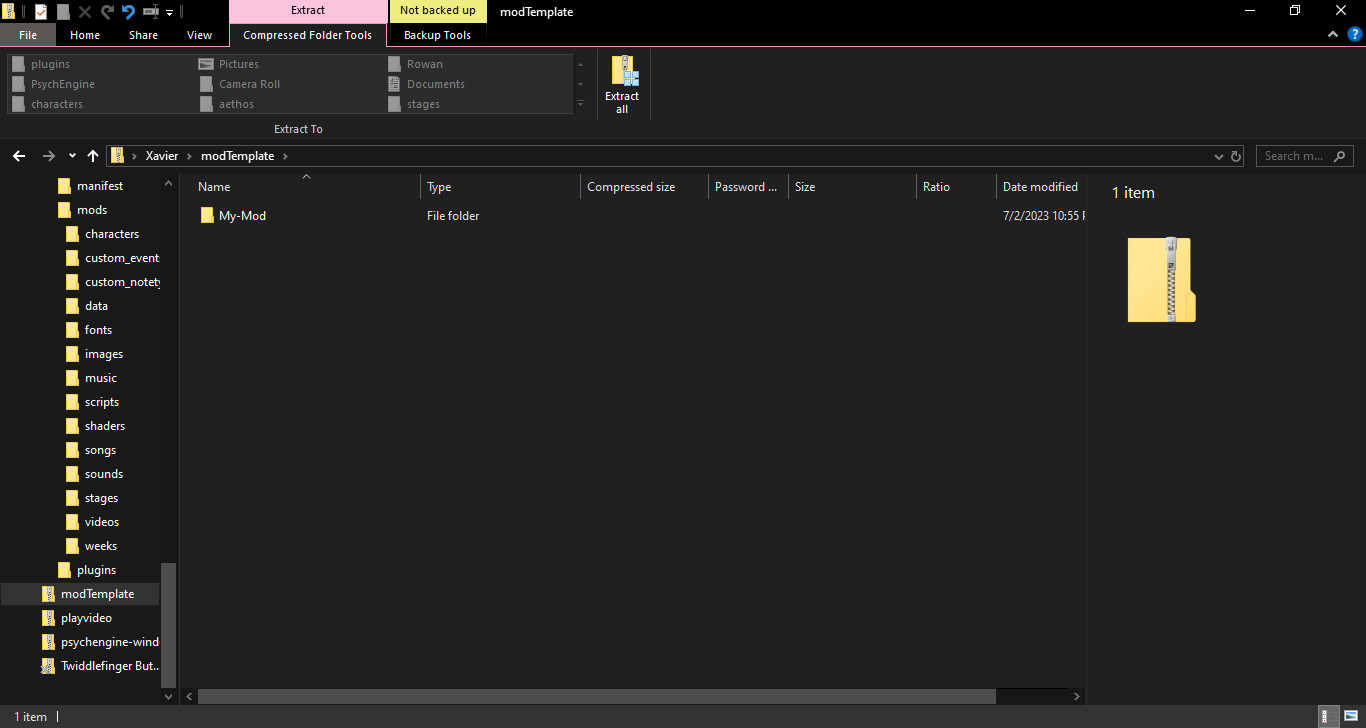The height and width of the screenshot is (728, 1366).
Task: Refresh the current folder view
Action: coord(1236,156)
